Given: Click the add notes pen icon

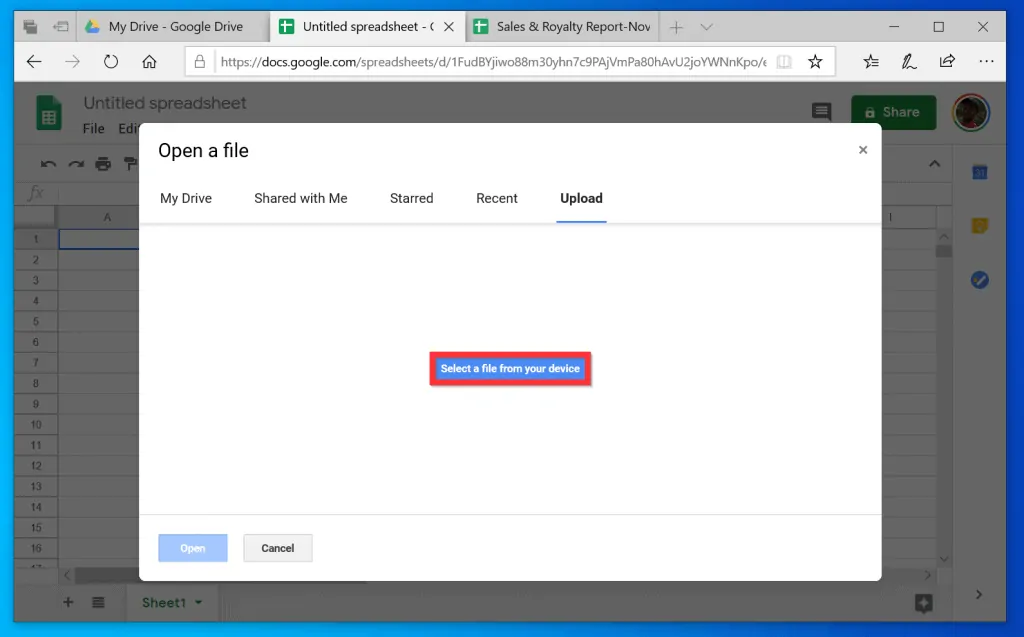Looking at the screenshot, I should pos(909,62).
